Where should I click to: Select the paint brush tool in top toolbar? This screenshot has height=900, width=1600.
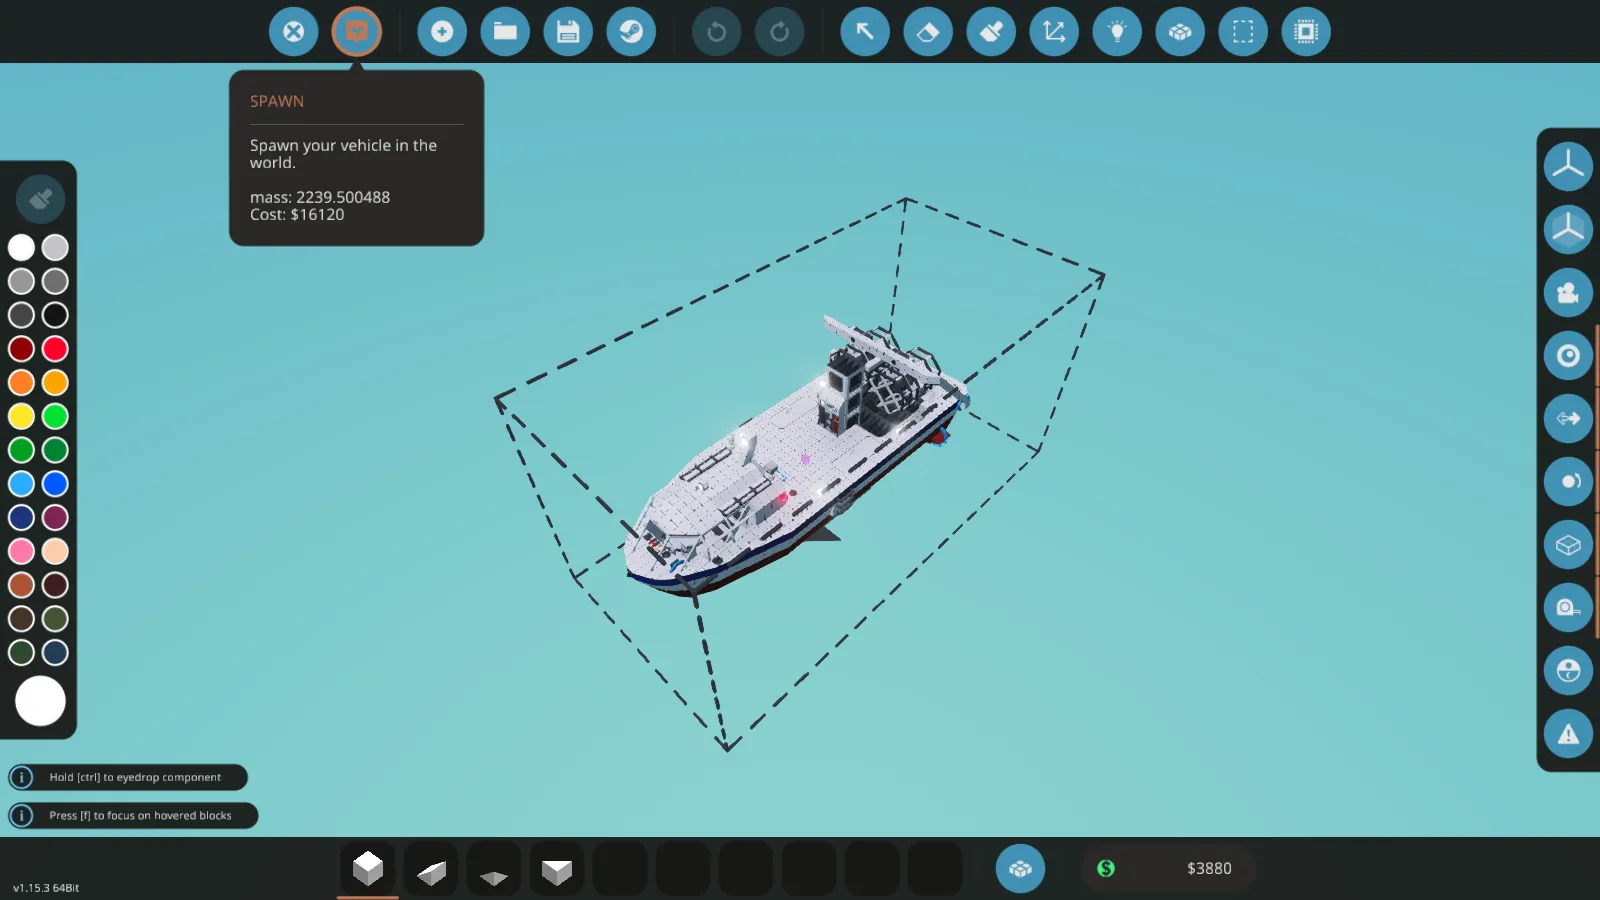(991, 32)
